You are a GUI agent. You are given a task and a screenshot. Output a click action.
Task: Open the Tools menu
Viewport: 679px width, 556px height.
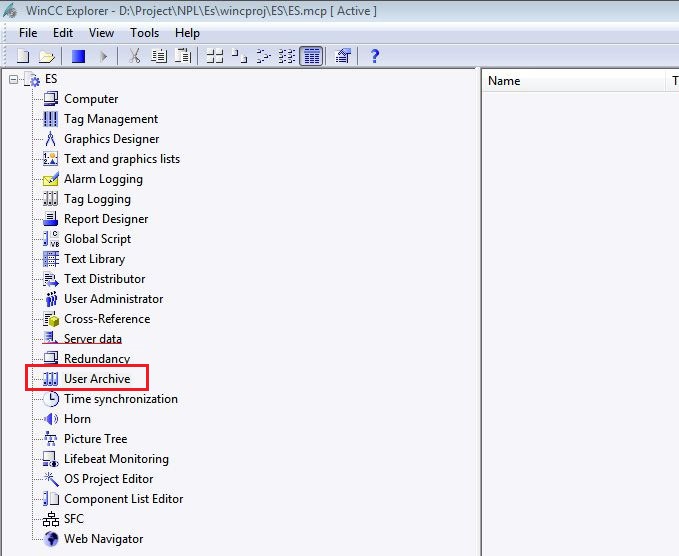tap(145, 33)
